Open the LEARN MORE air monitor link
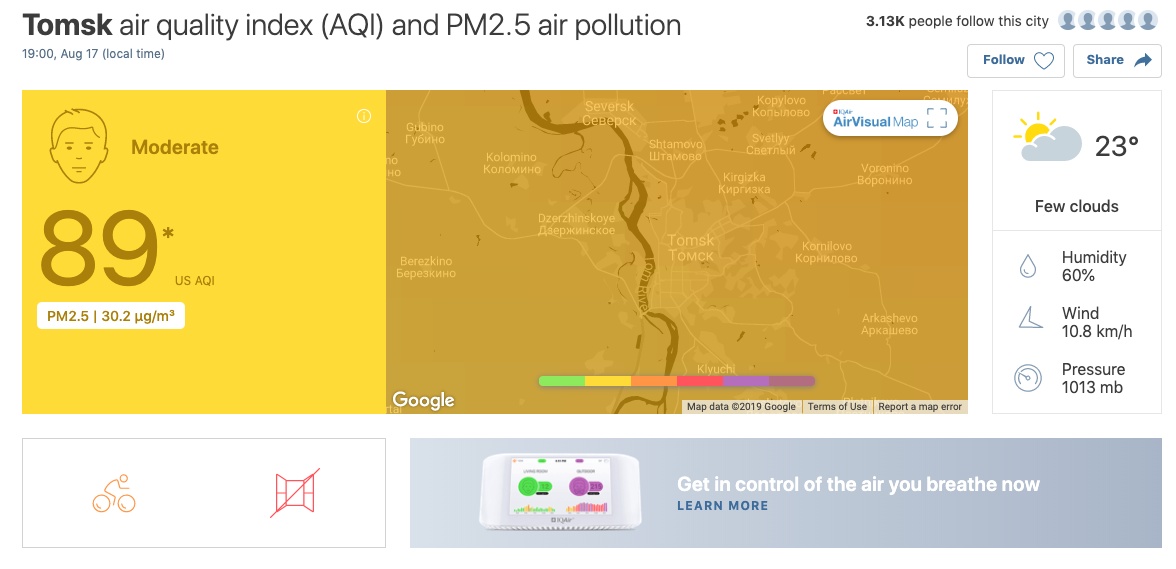Image resolution: width=1176 pixels, height=569 pixels. coord(722,506)
